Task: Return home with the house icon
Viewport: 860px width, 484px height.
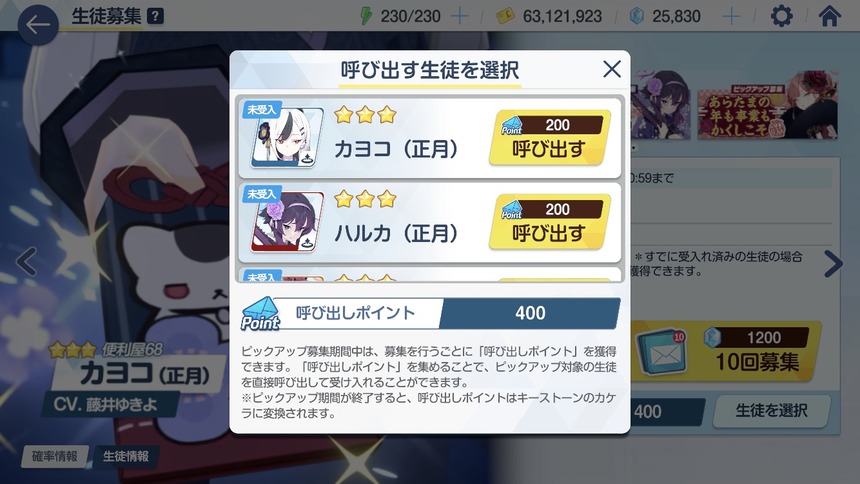Action: tap(830, 16)
